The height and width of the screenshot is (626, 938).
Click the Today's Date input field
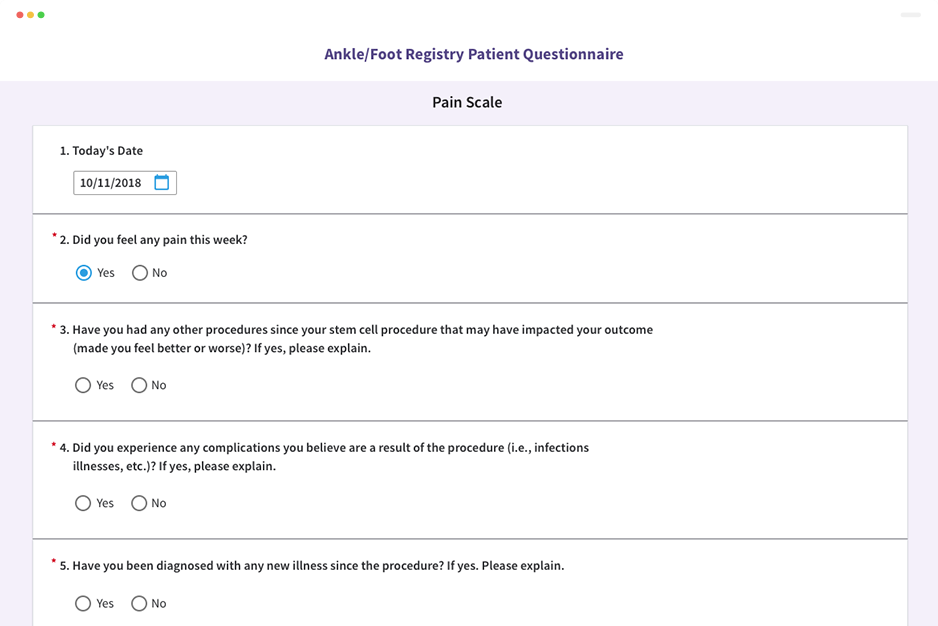click(125, 183)
